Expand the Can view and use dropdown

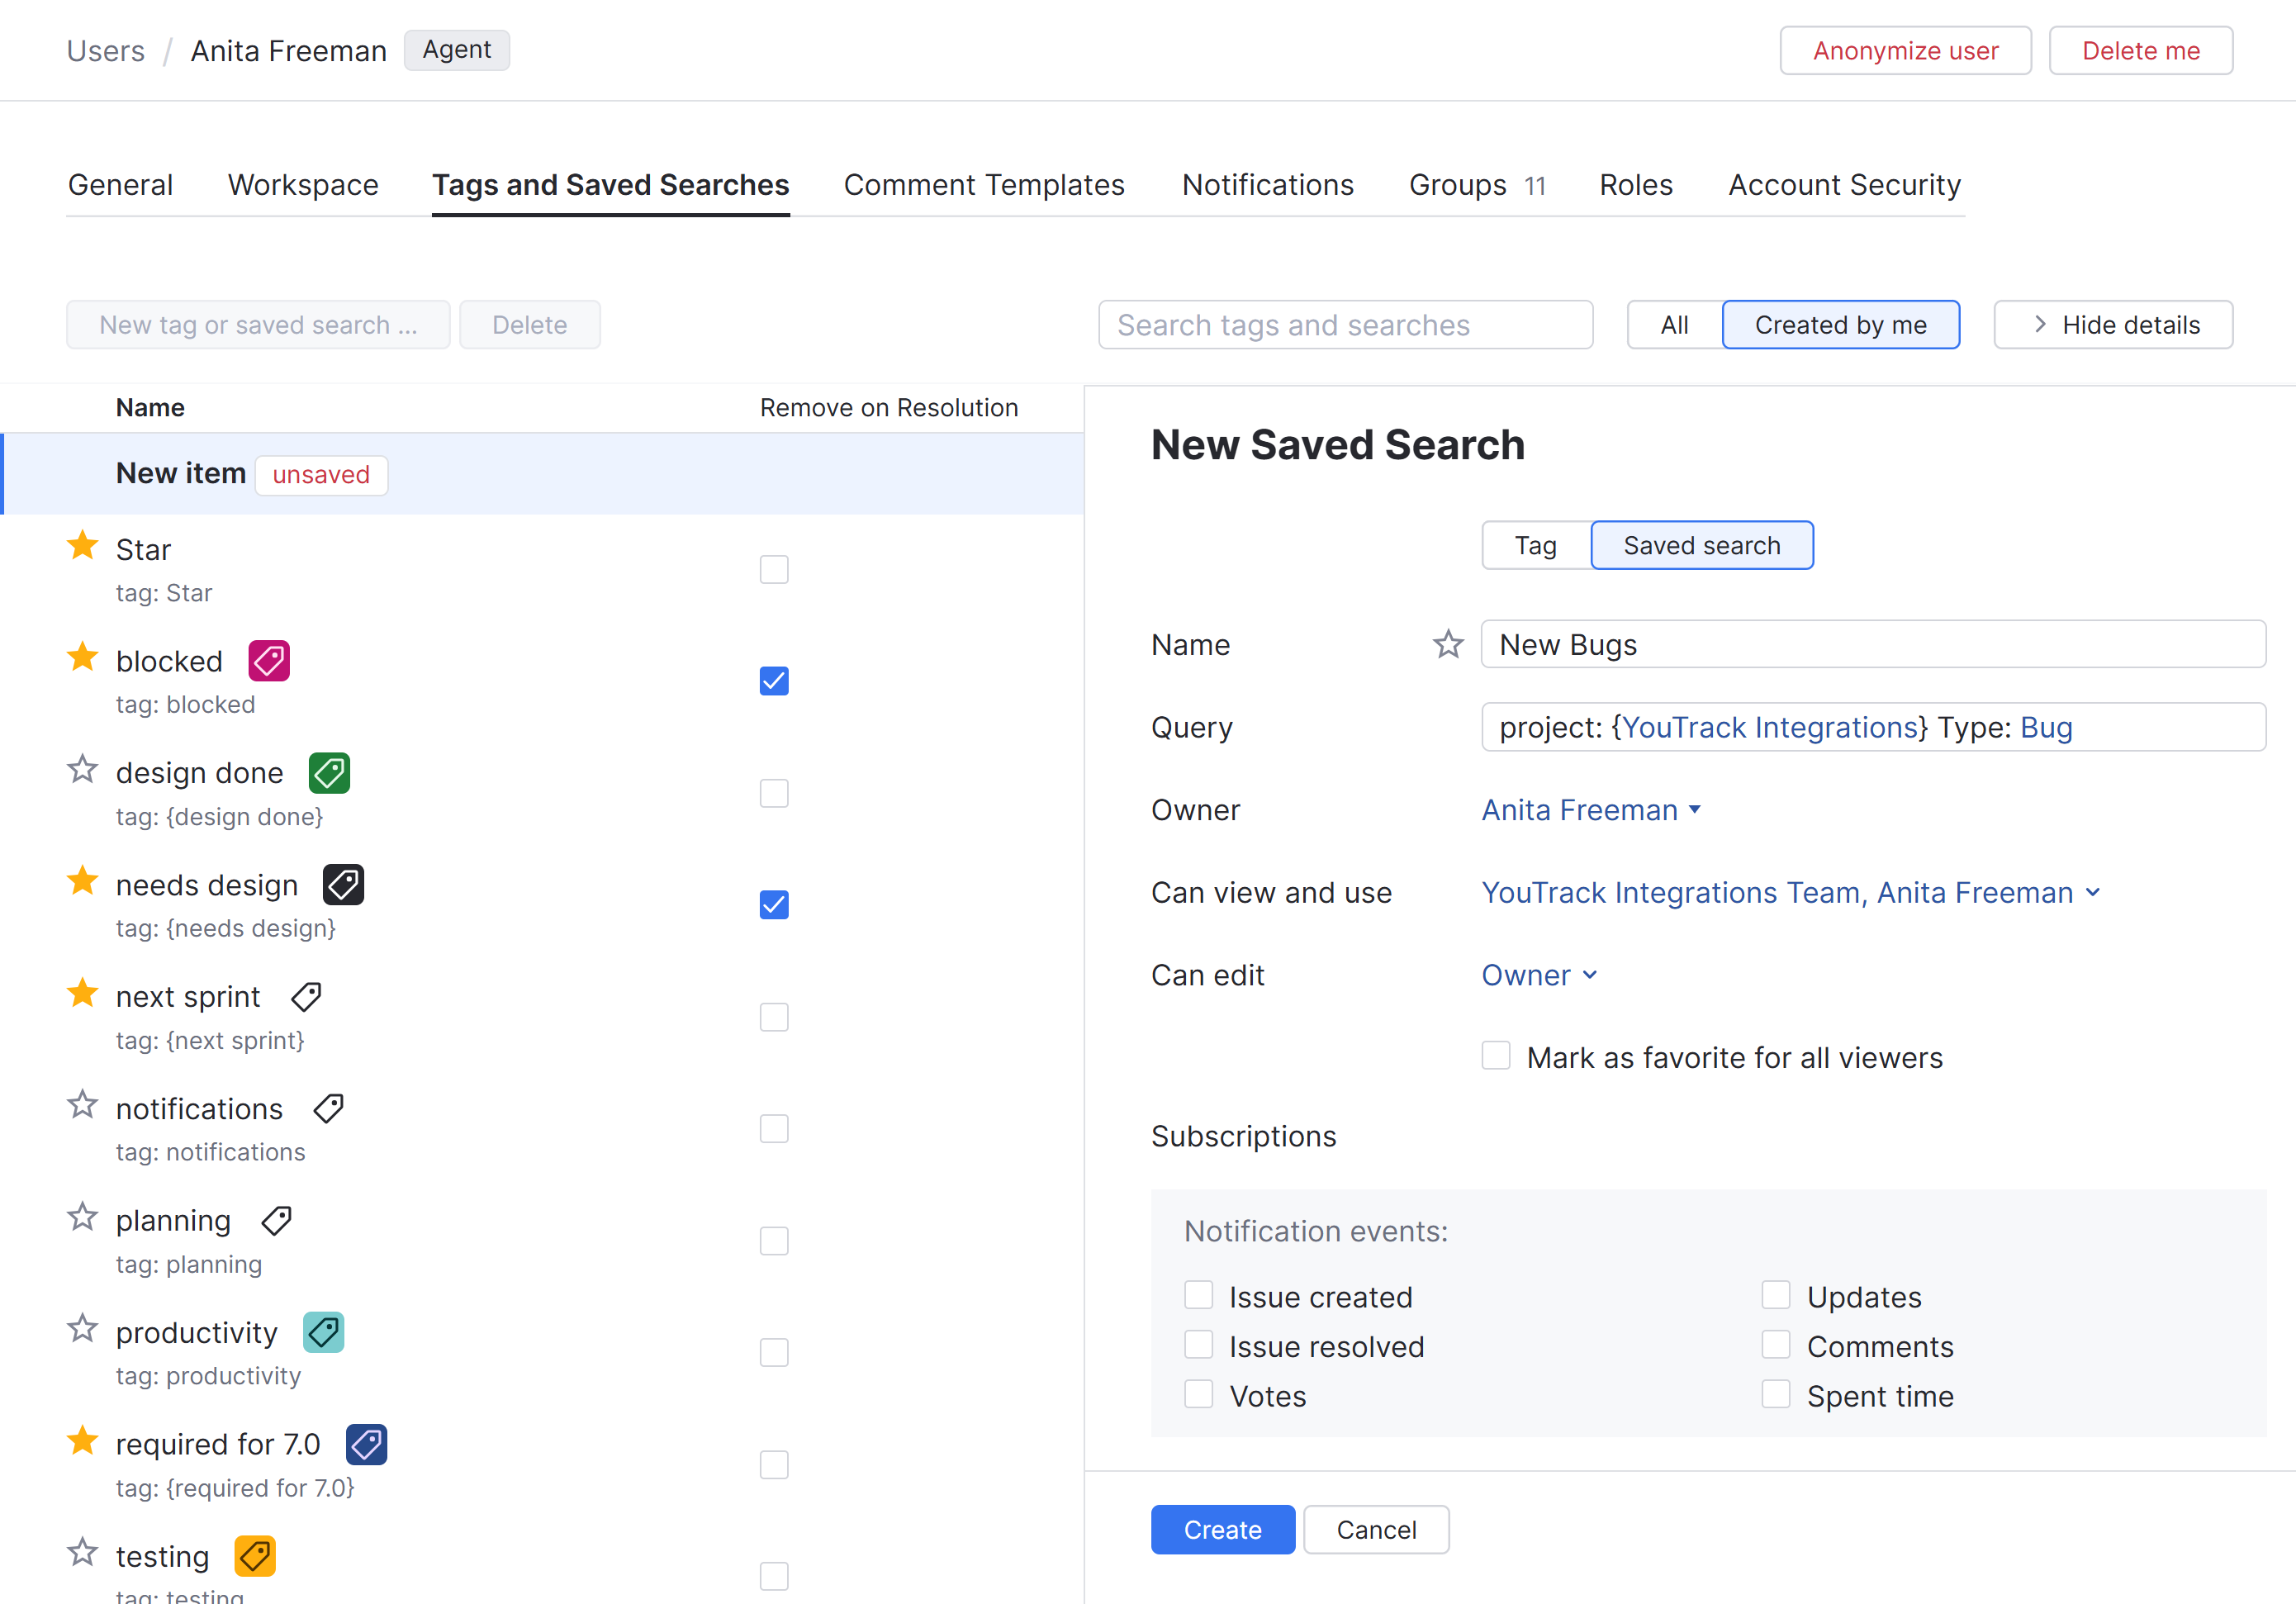[x=1790, y=892]
